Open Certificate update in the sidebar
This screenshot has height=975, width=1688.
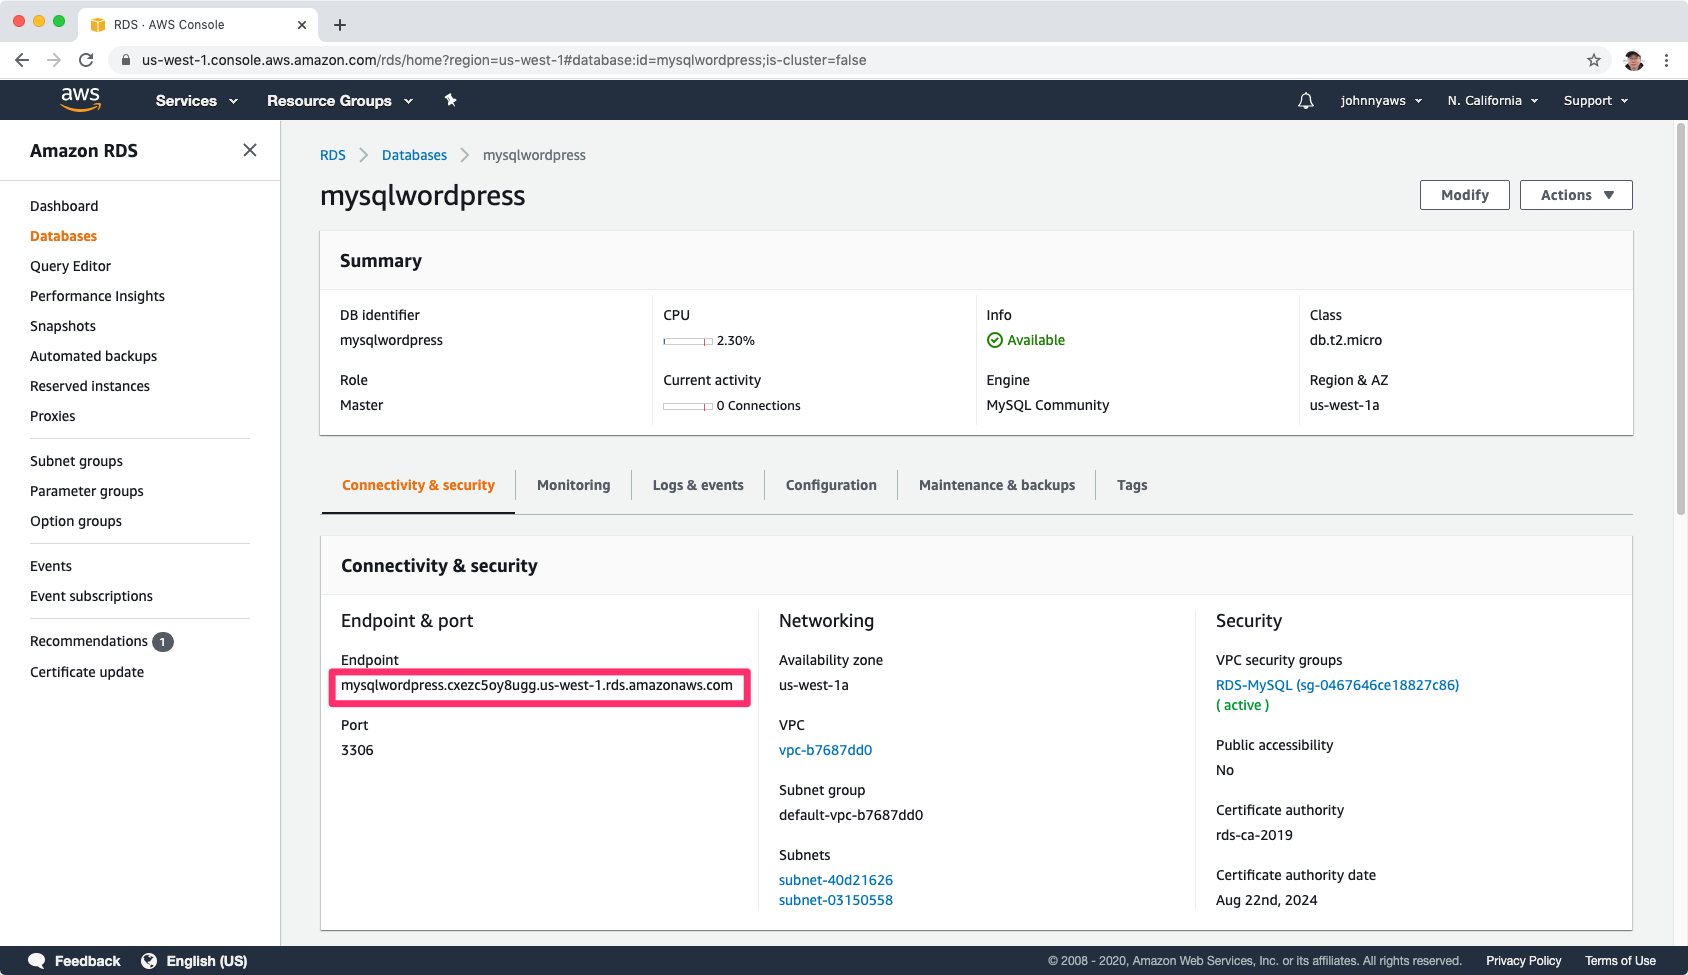pyautogui.click(x=87, y=672)
